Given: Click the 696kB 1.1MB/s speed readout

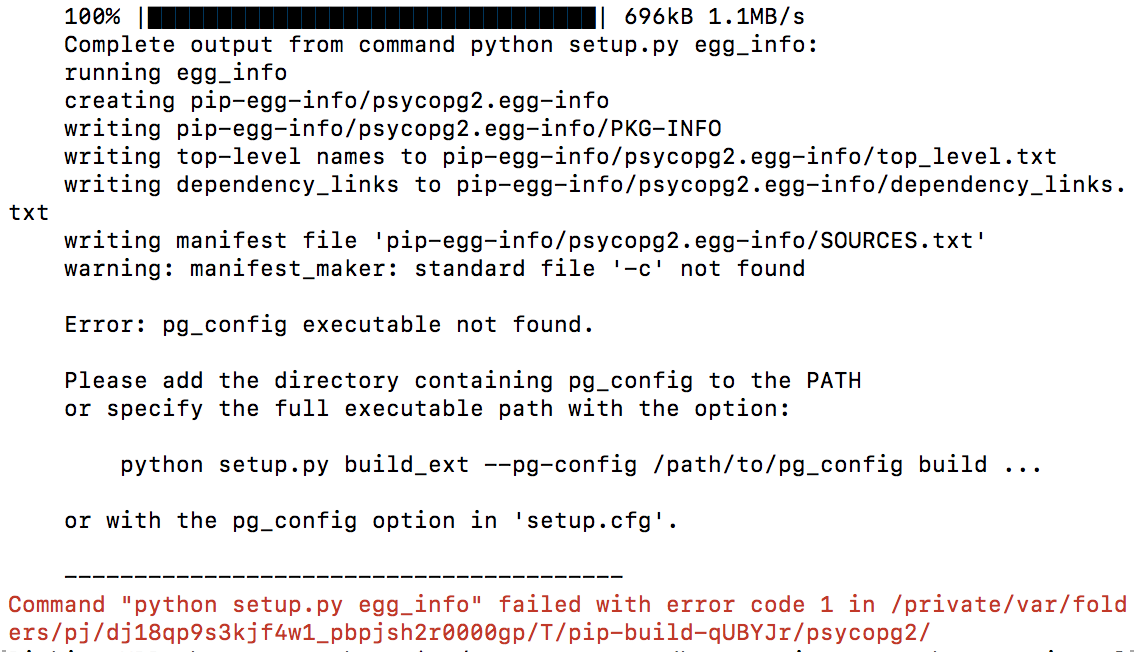Looking at the screenshot, I should 714,17.
